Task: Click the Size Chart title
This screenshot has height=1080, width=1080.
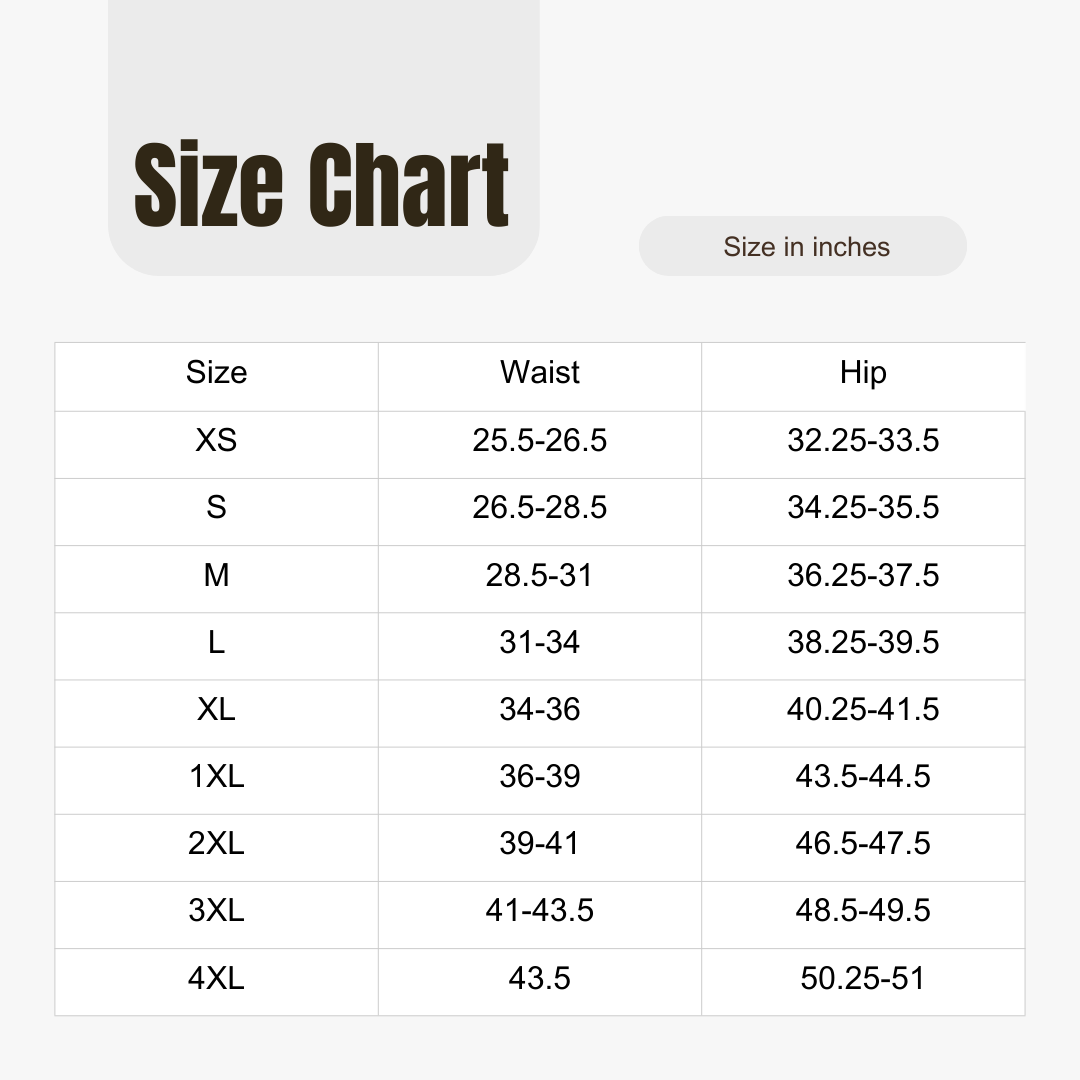Action: pos(321,185)
